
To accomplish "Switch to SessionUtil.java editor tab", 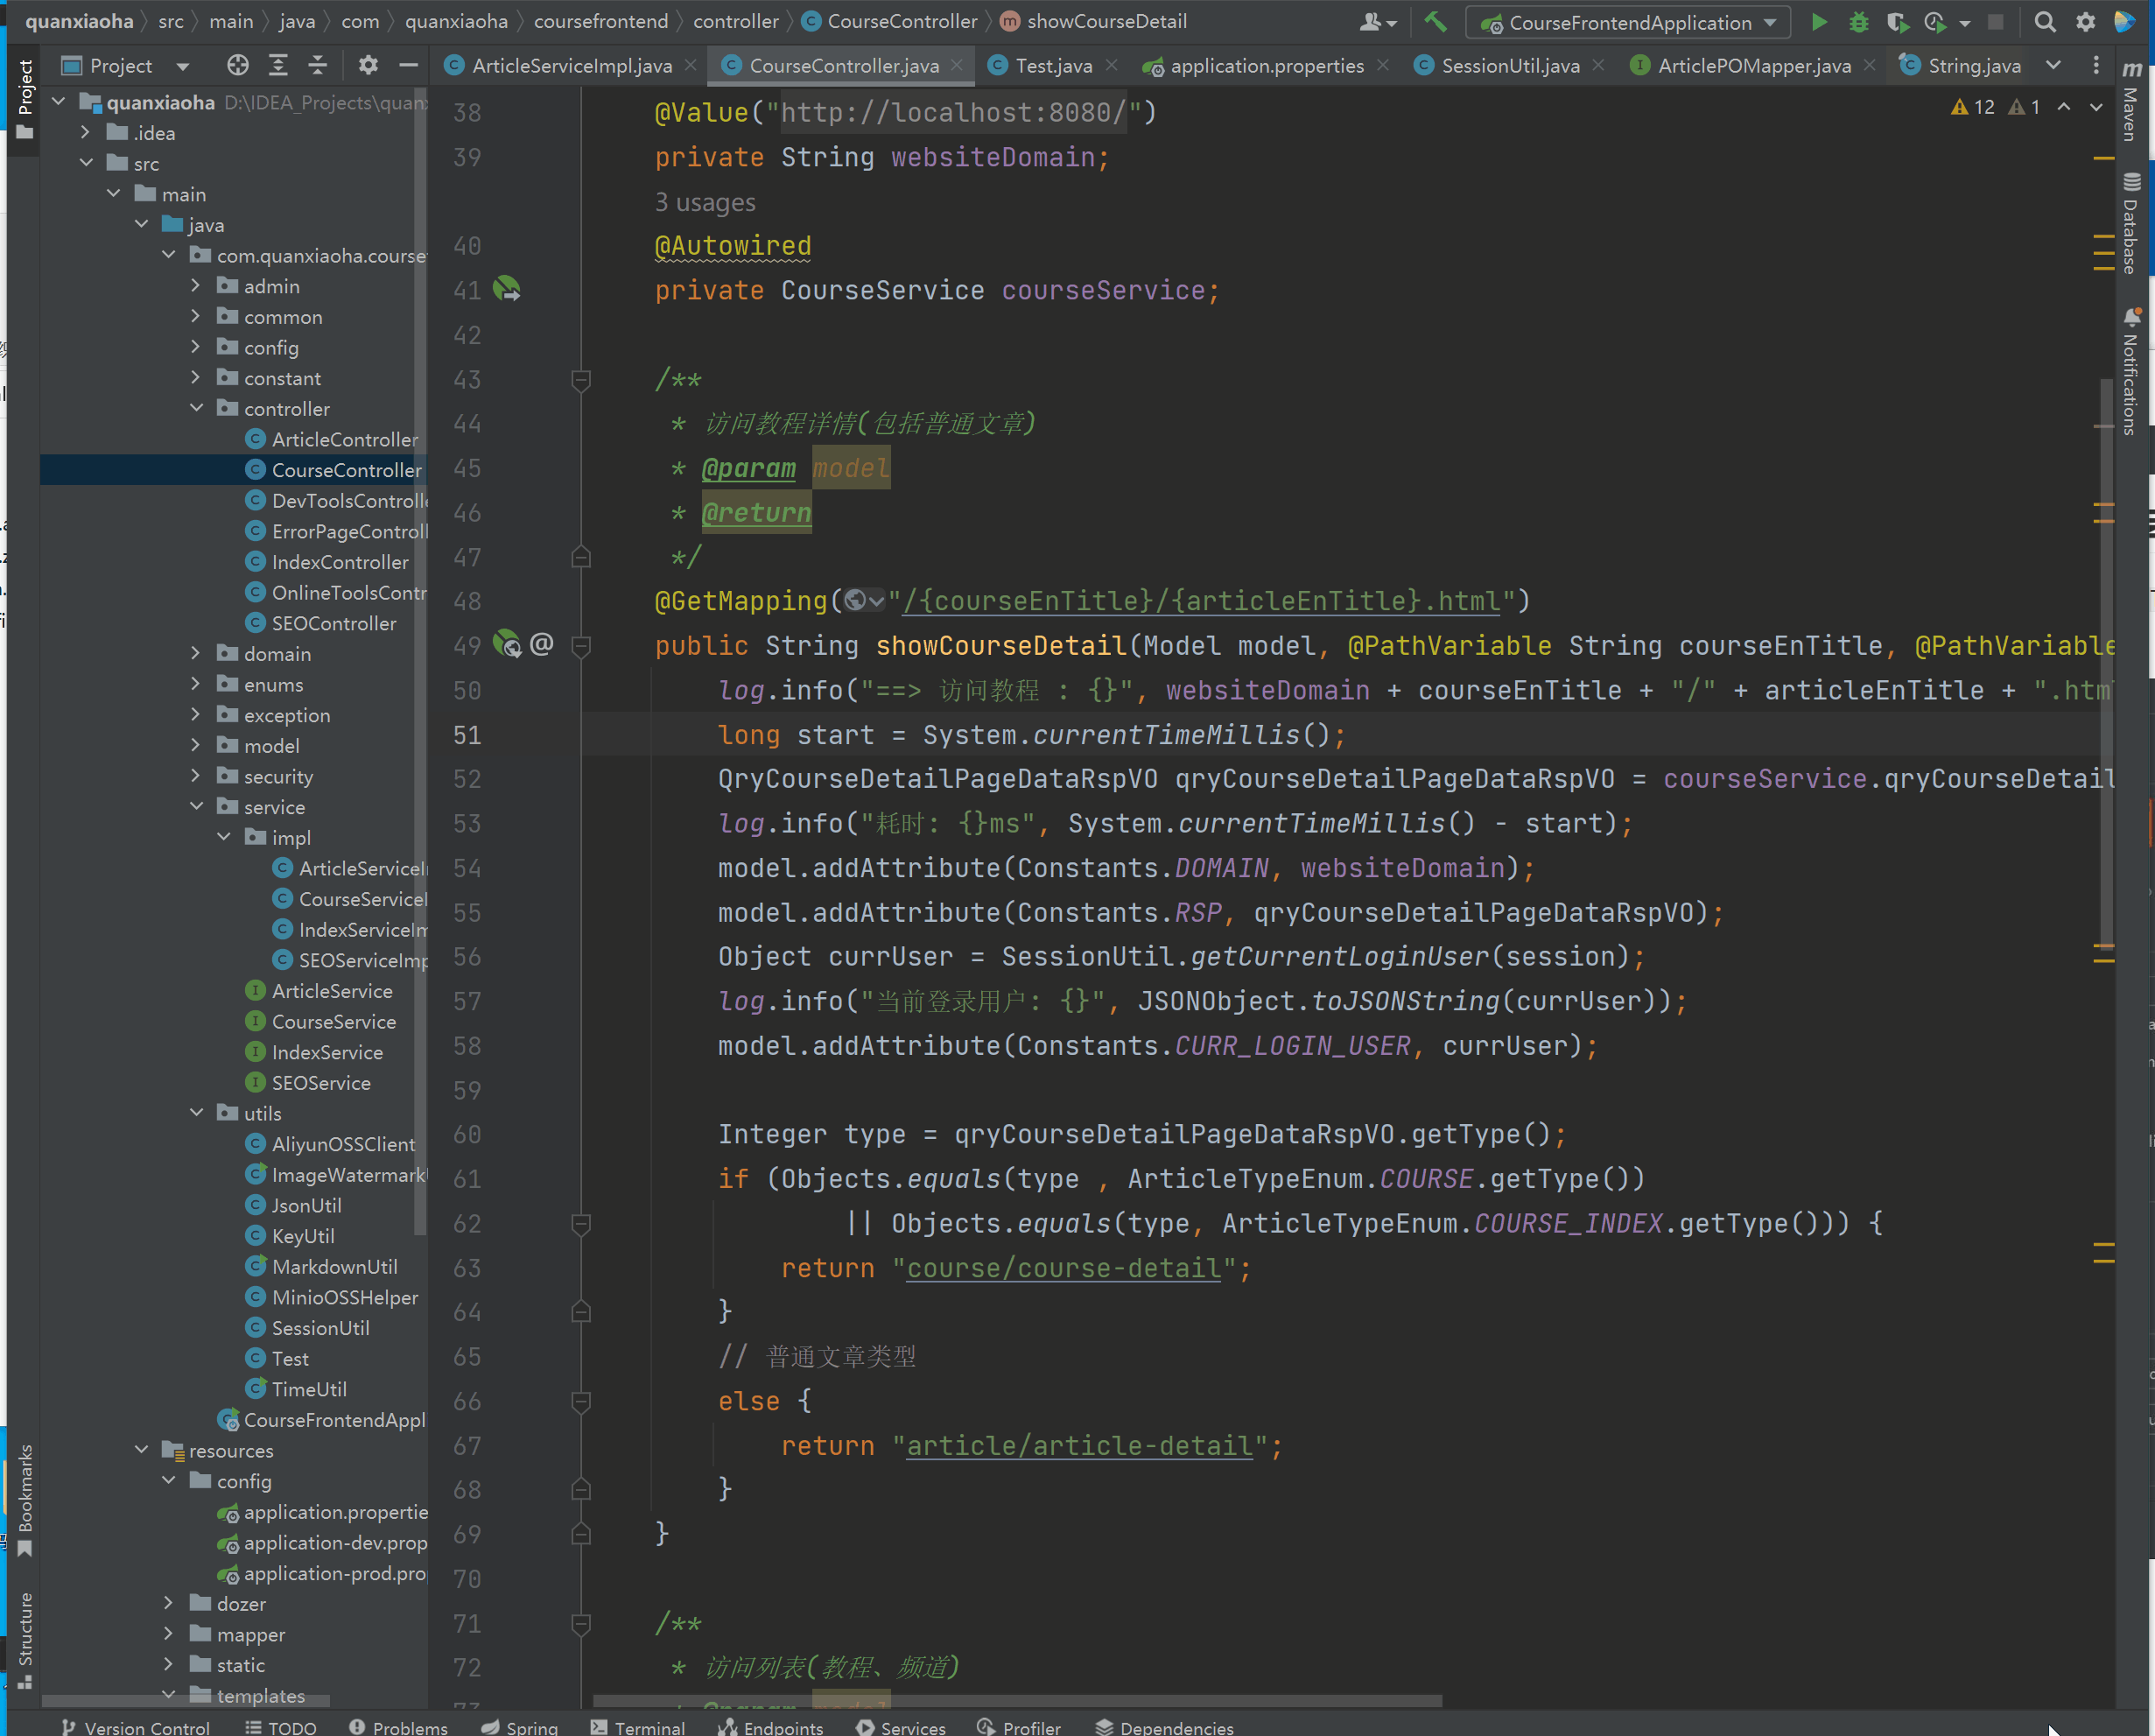I will [1510, 66].
